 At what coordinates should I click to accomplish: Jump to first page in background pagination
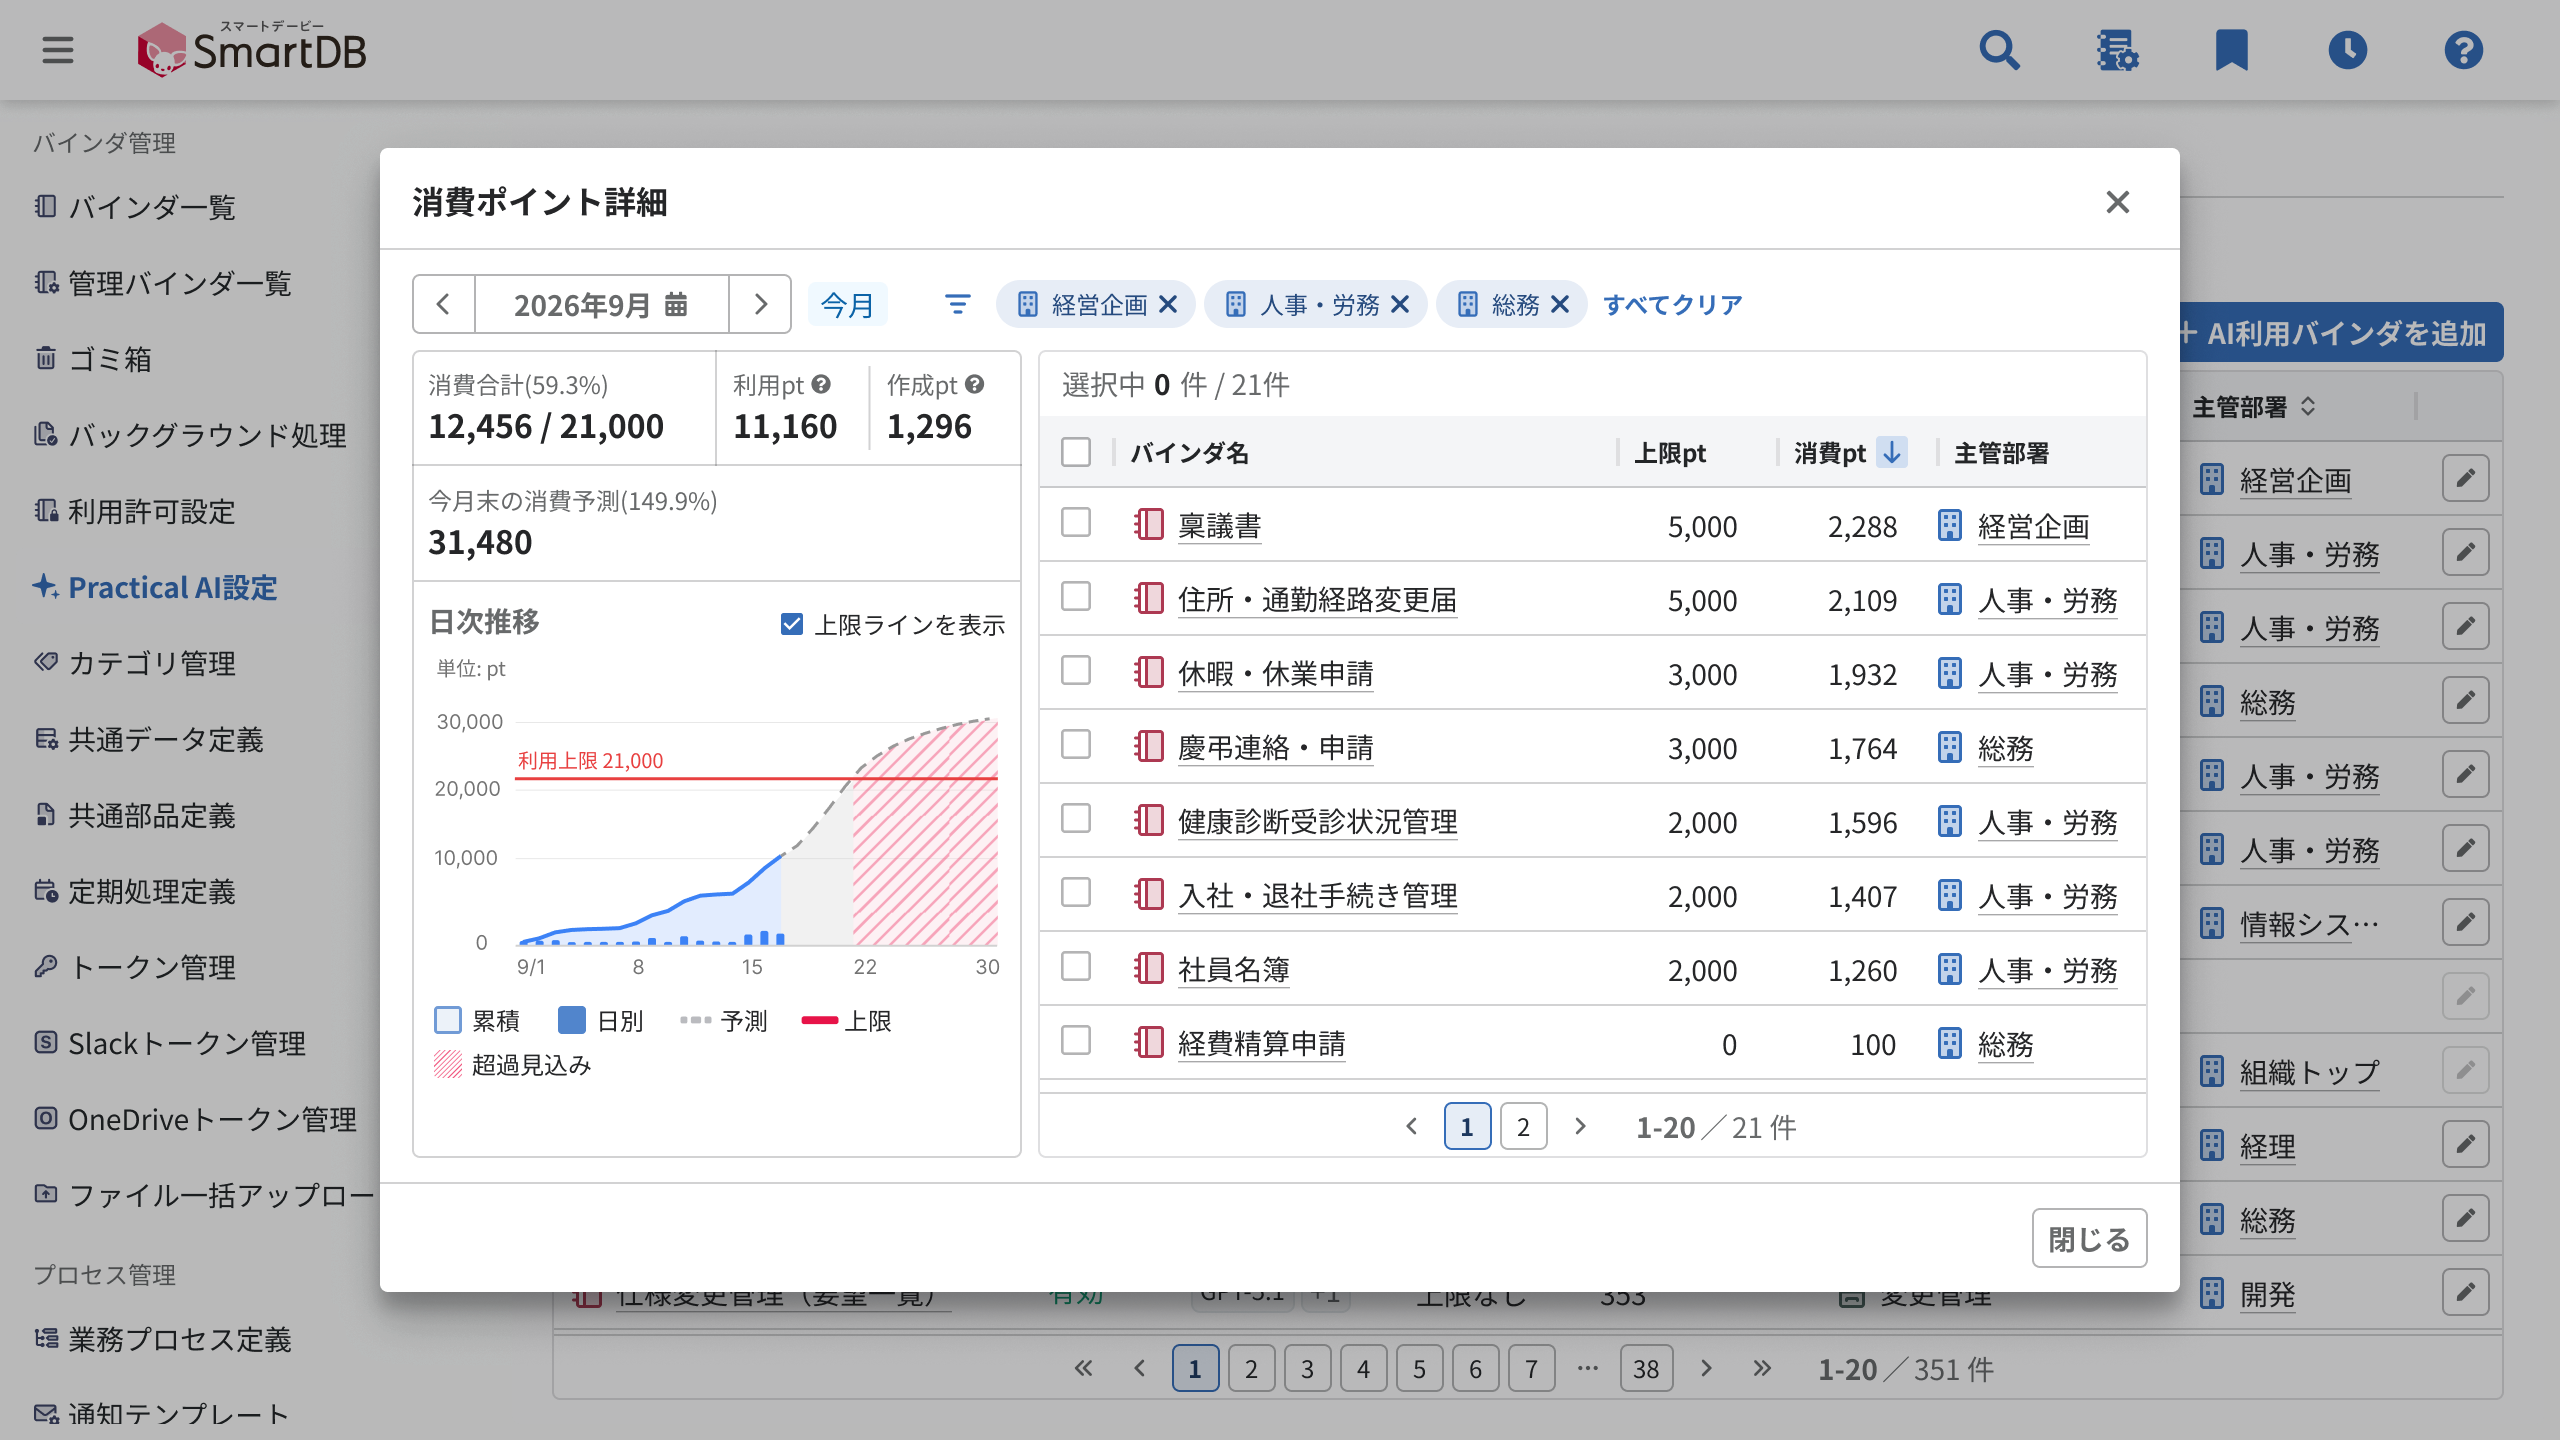(x=1083, y=1368)
